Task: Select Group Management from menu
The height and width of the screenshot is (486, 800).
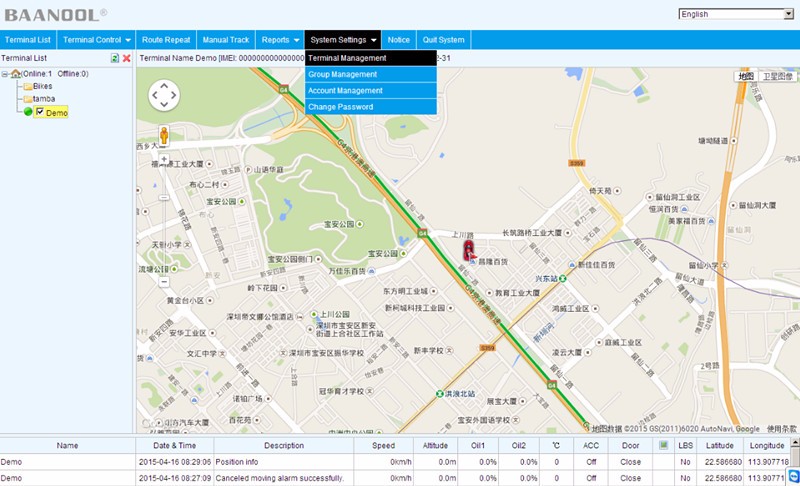Action: pos(343,74)
